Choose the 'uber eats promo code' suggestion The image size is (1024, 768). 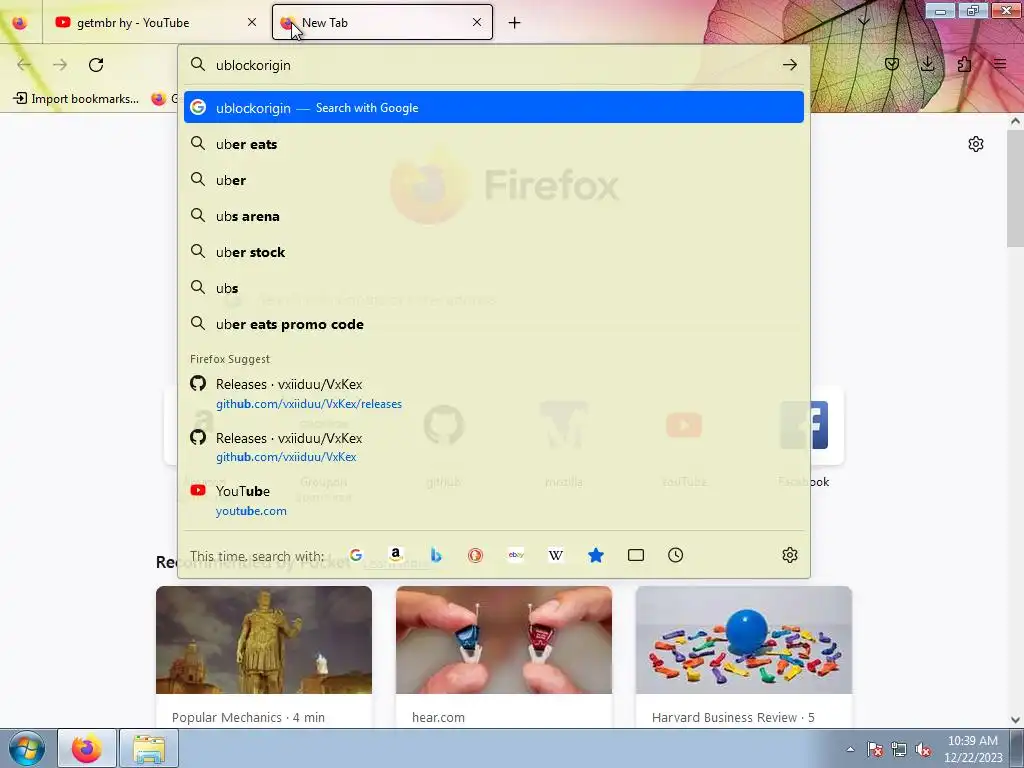494,324
